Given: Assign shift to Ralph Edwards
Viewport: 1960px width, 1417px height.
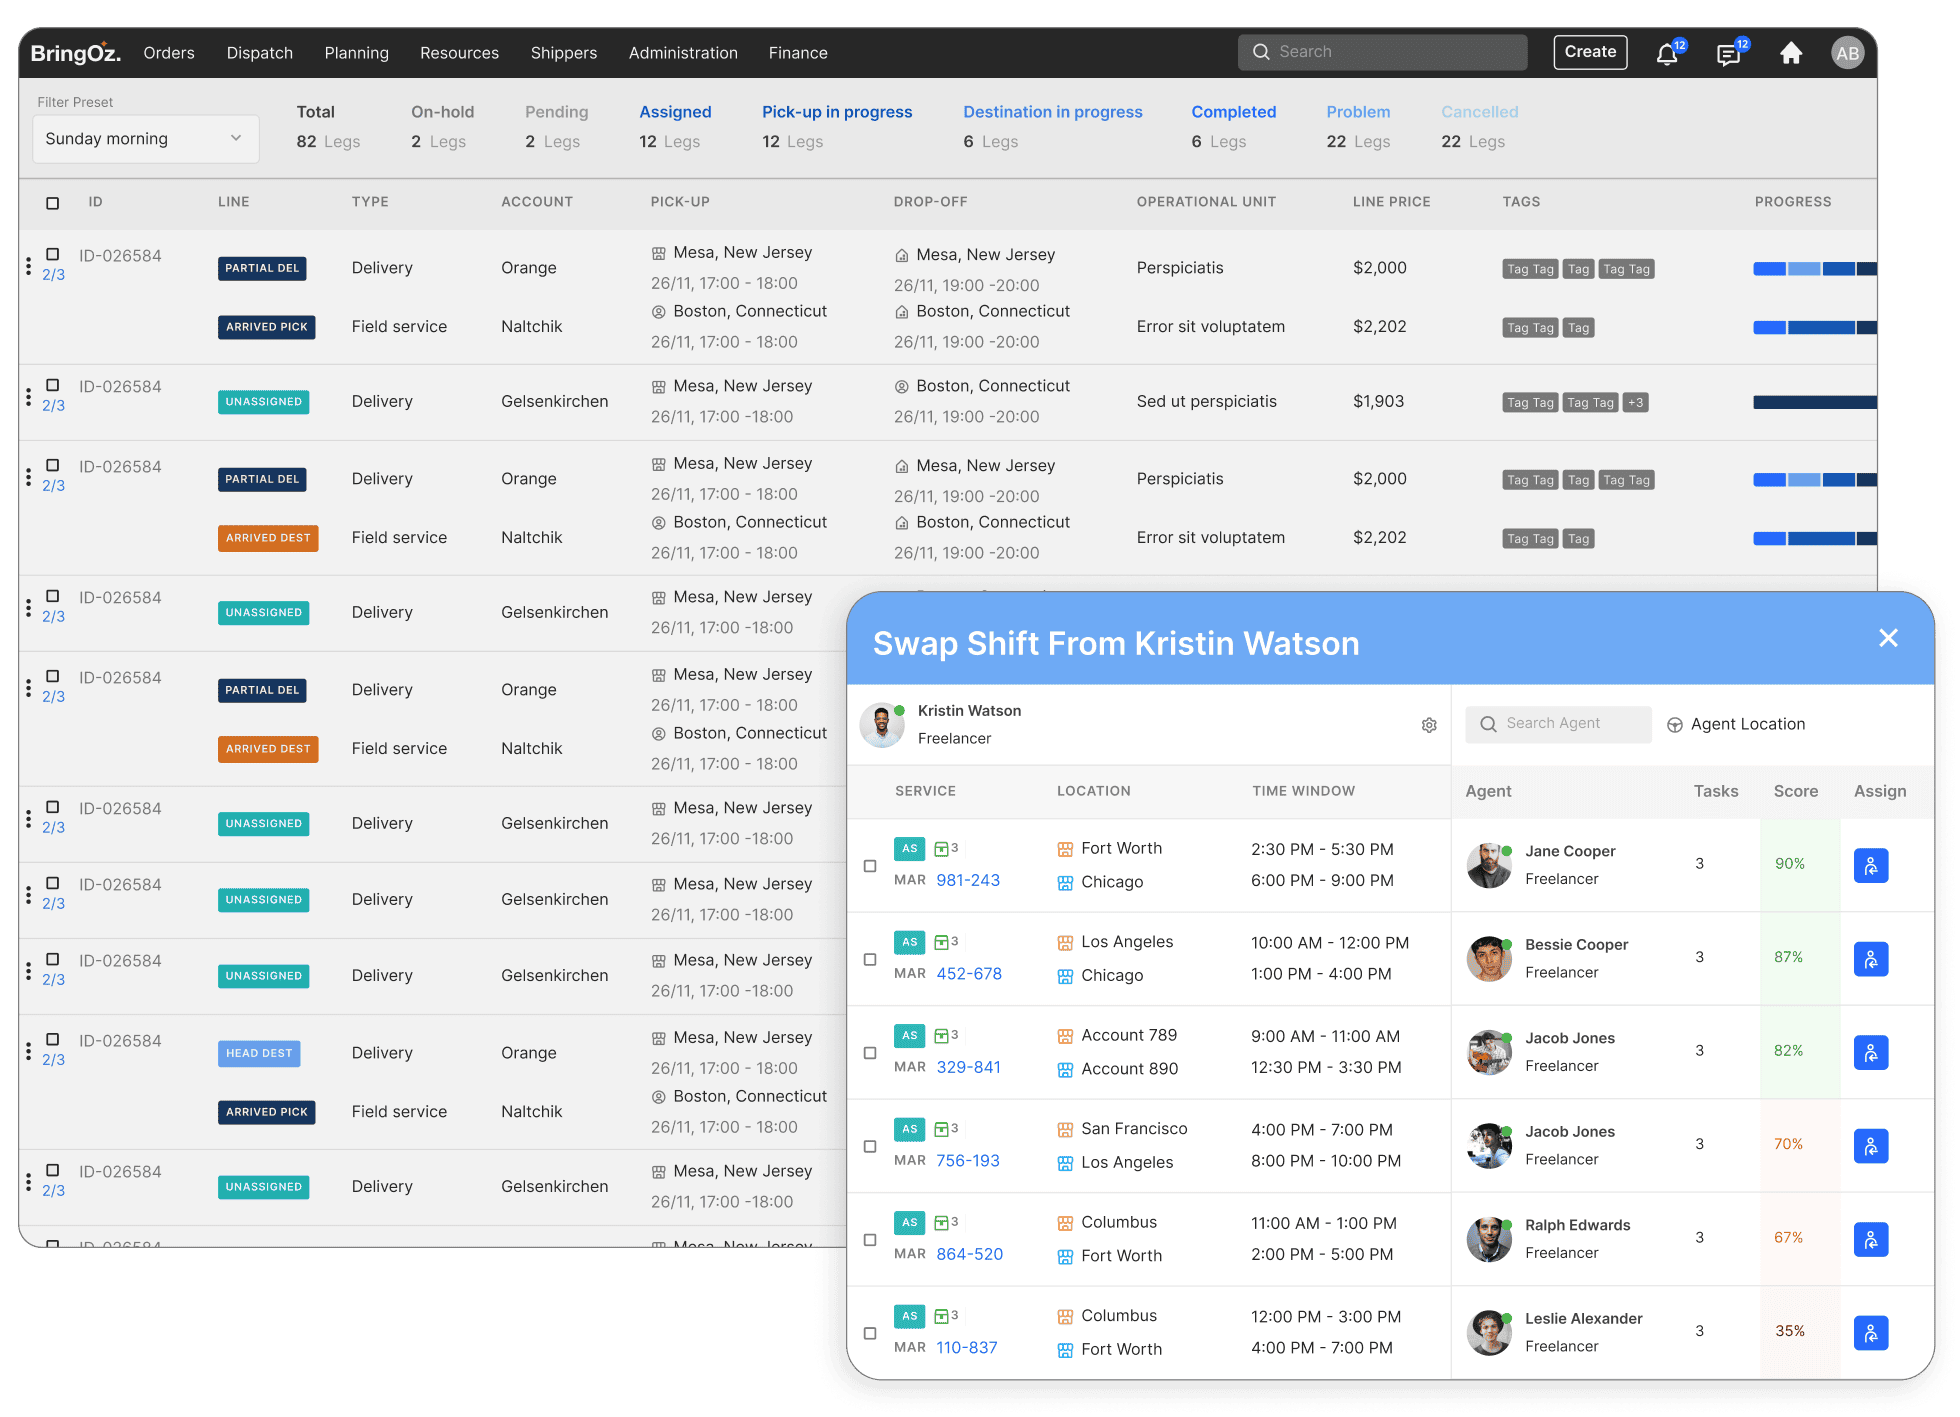Looking at the screenshot, I should pos(1870,1239).
